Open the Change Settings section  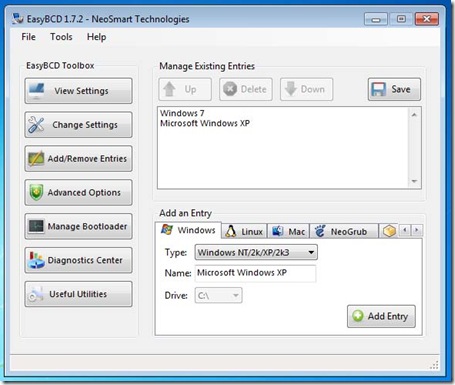(78, 125)
